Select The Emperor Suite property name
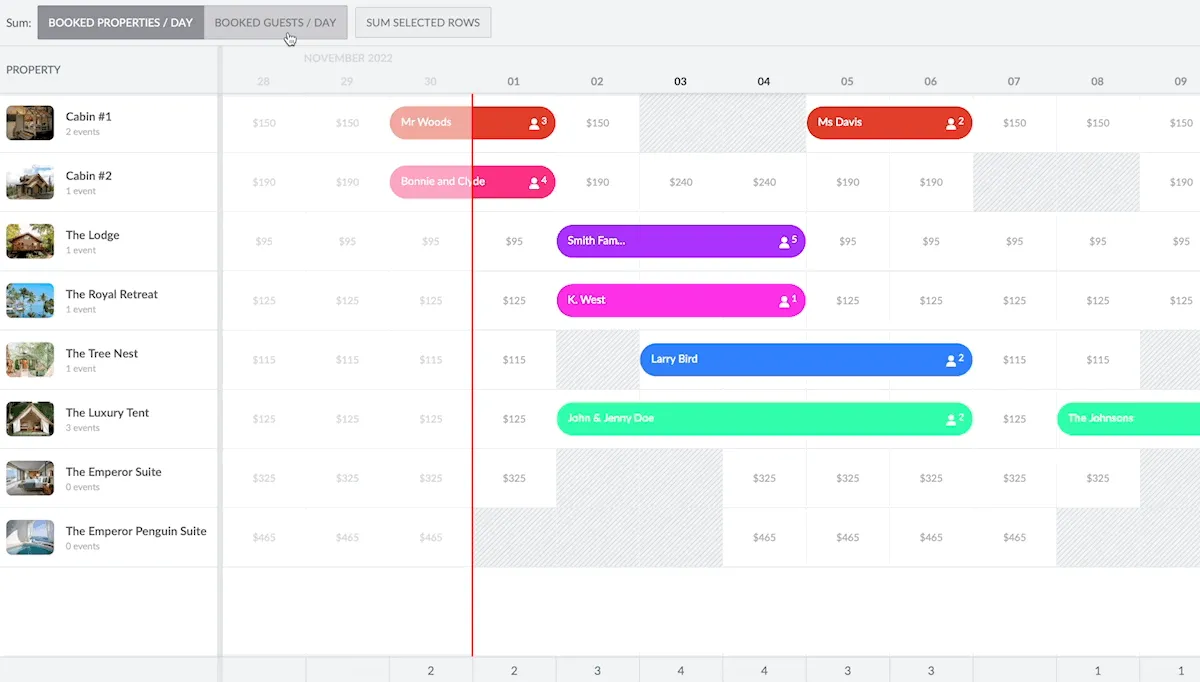Viewport: 1200px width, 682px height. [x=113, y=472]
